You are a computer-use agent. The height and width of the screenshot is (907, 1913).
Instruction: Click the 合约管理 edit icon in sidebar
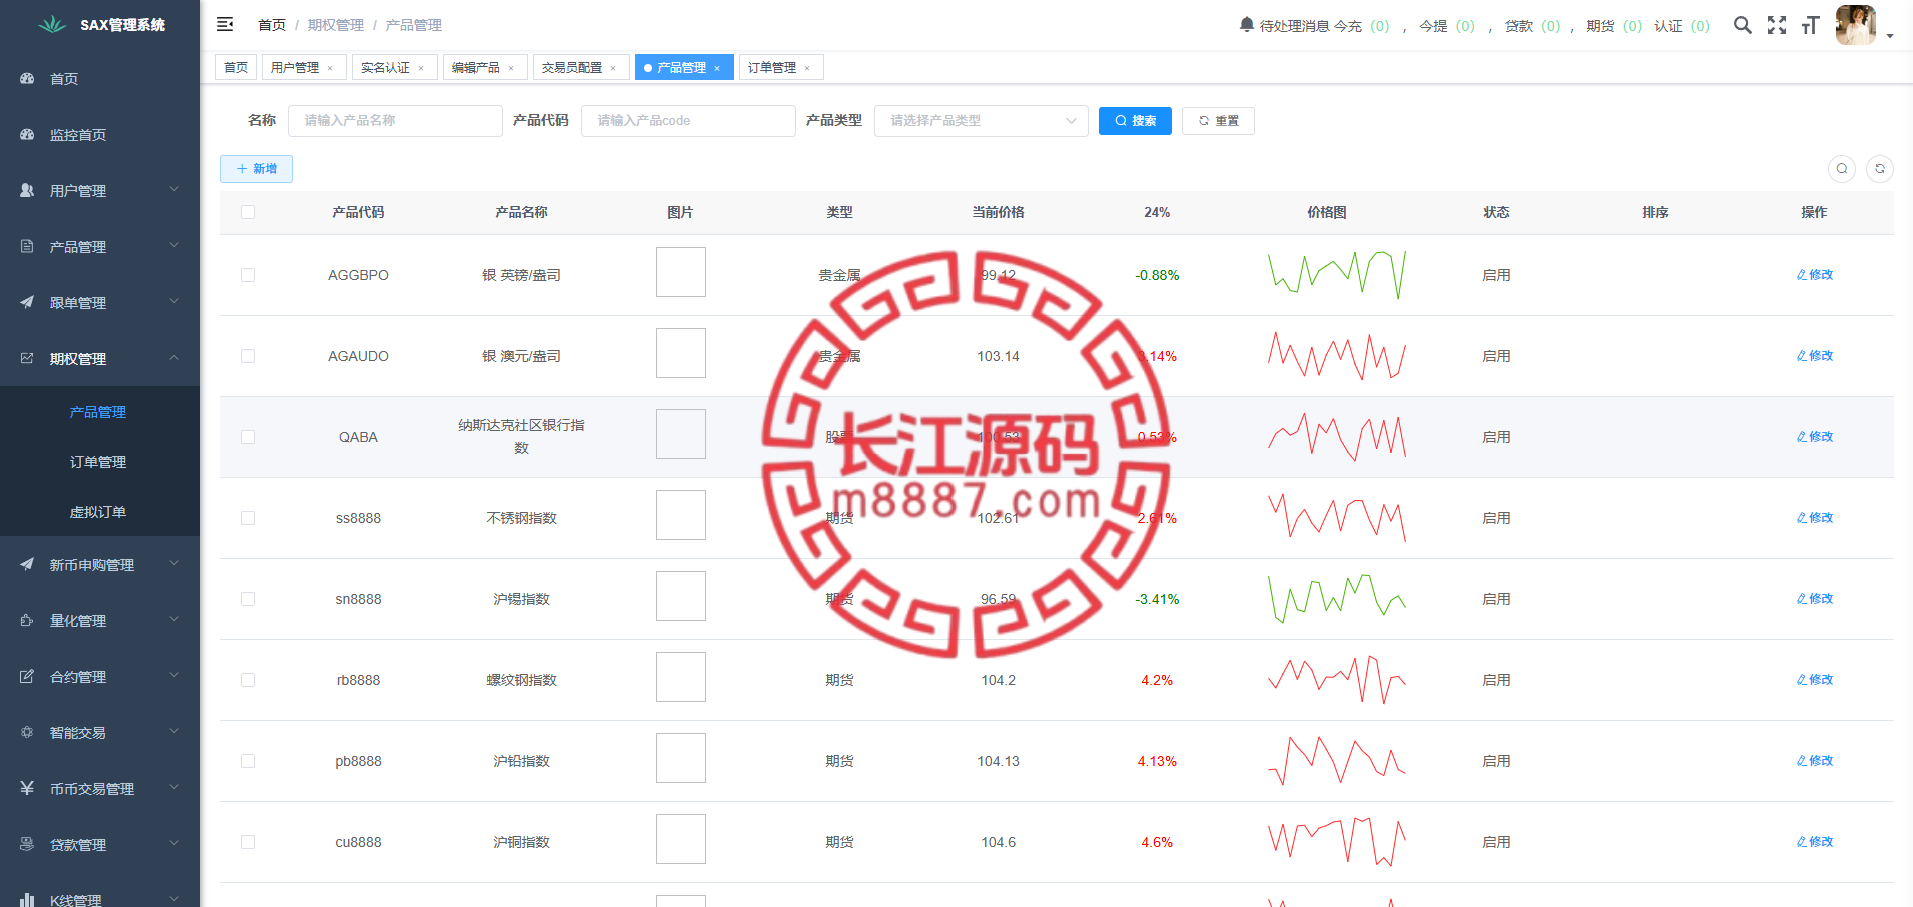coord(27,676)
